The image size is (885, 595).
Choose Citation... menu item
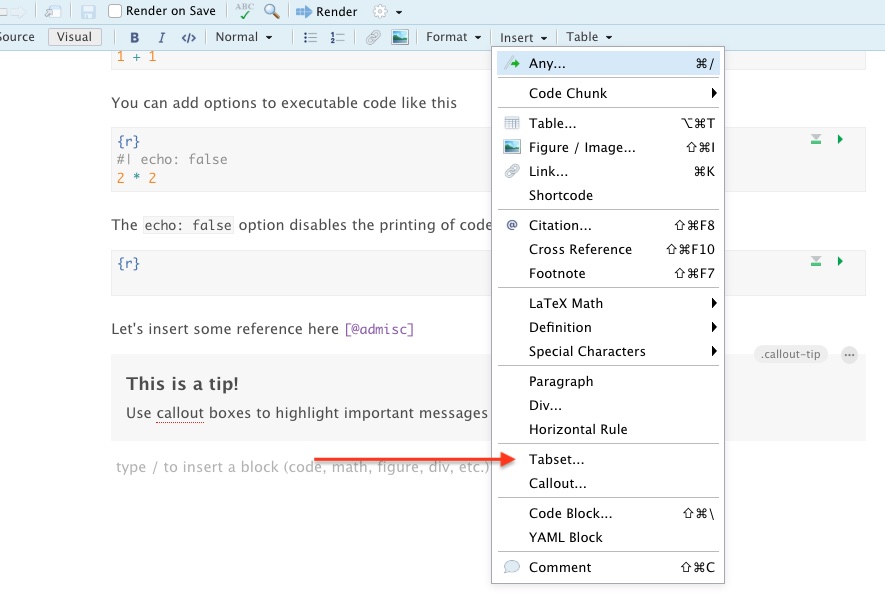pyautogui.click(x=608, y=225)
